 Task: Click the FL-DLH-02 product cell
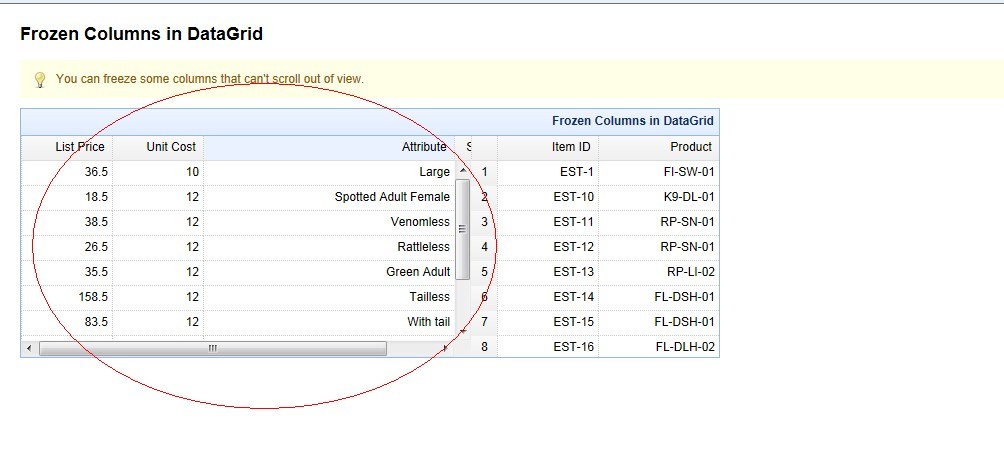684,347
